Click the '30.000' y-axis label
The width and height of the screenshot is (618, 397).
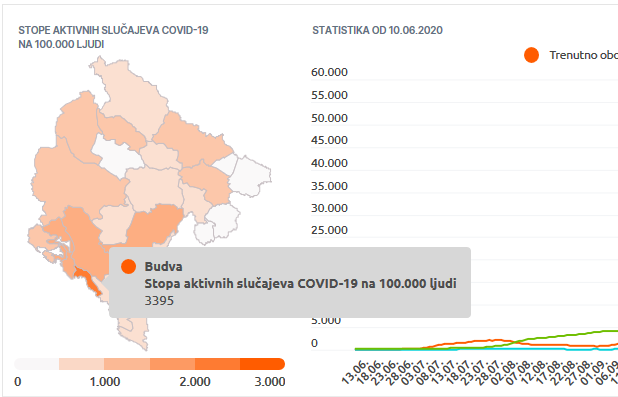click(x=329, y=208)
